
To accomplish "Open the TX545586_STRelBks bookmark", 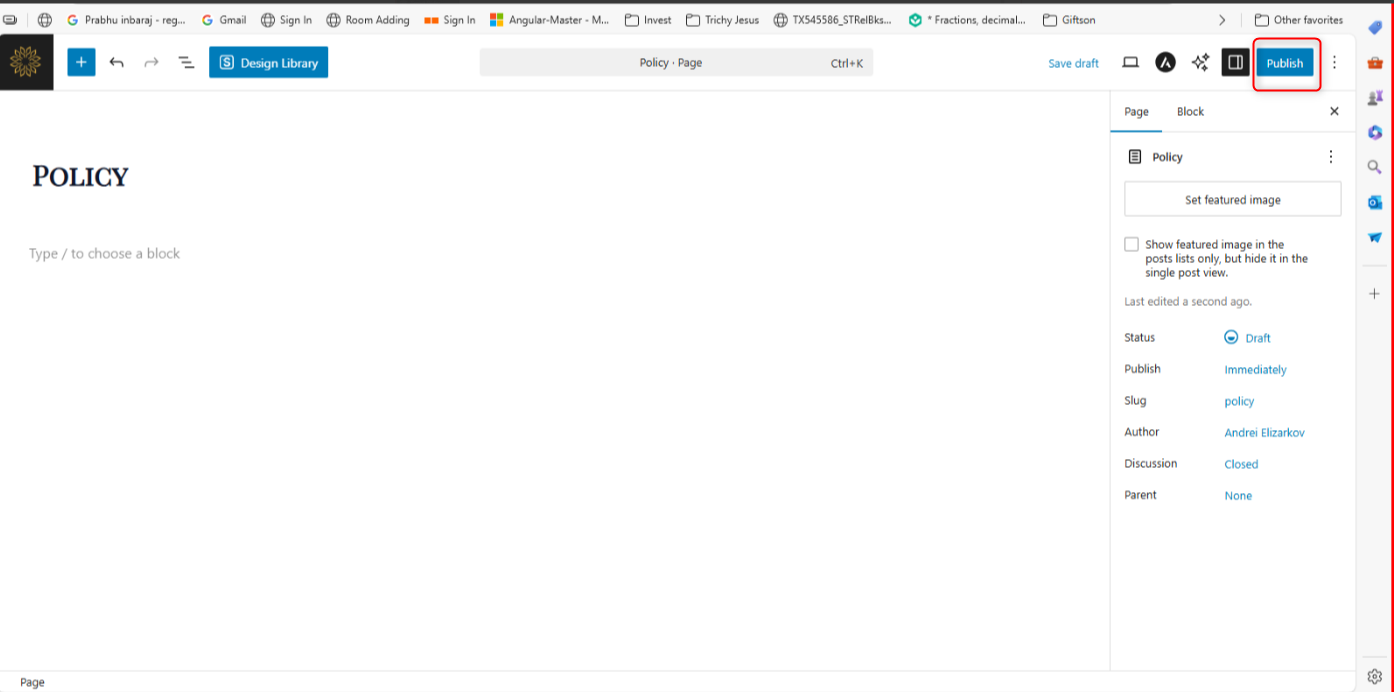I will tap(833, 20).
